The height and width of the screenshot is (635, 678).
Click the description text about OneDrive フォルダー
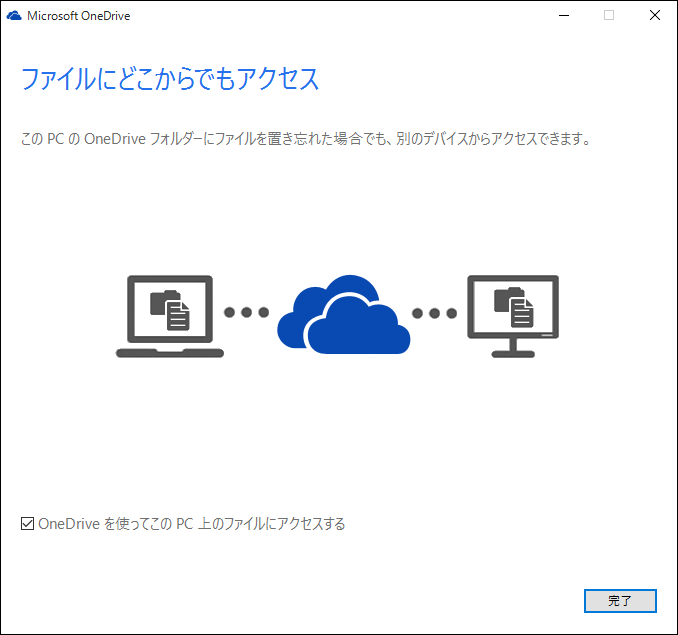(x=306, y=139)
